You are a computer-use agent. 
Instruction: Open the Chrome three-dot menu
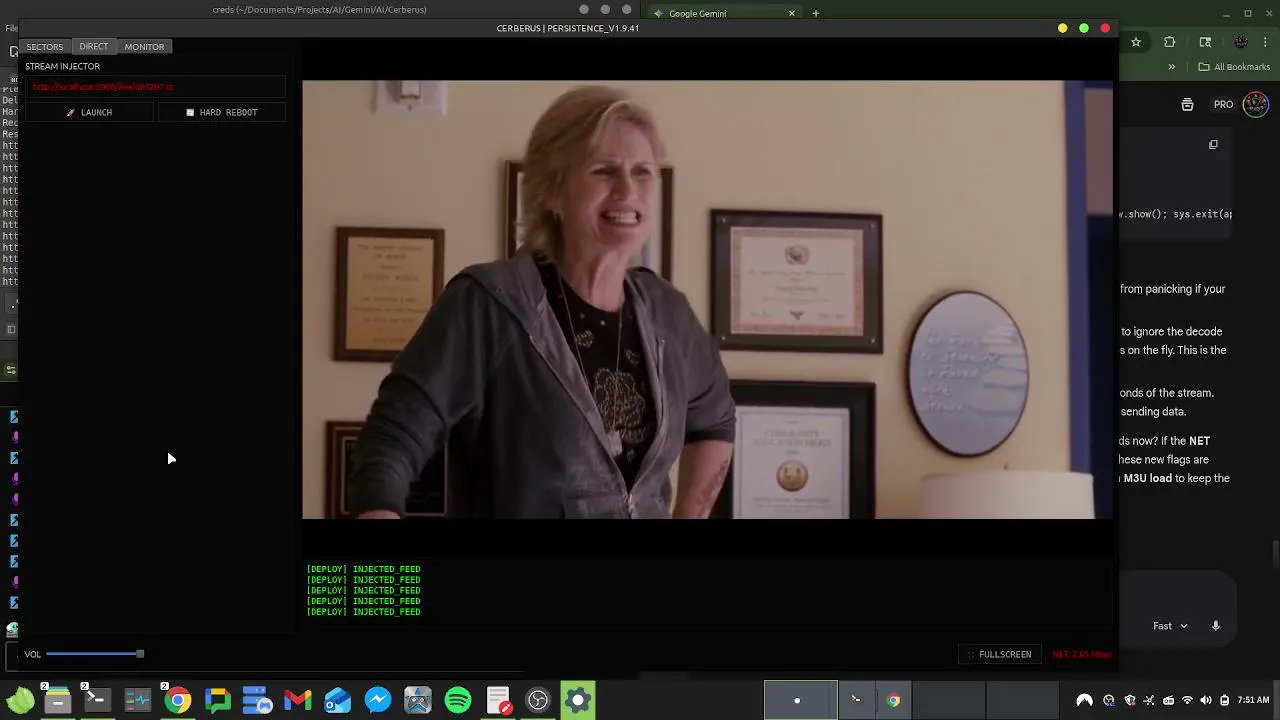(1267, 42)
